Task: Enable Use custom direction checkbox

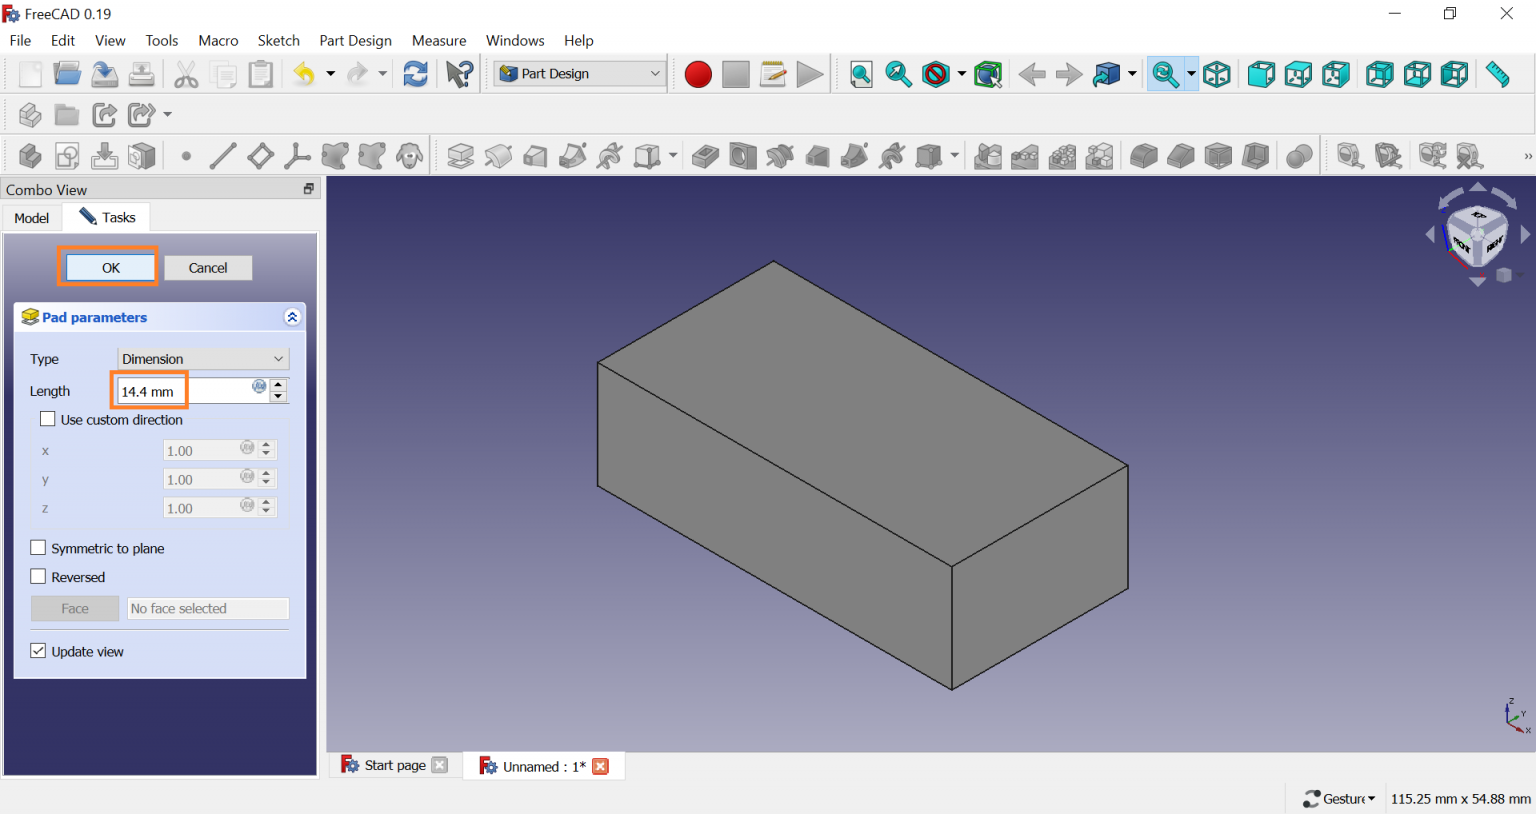Action: 48,420
